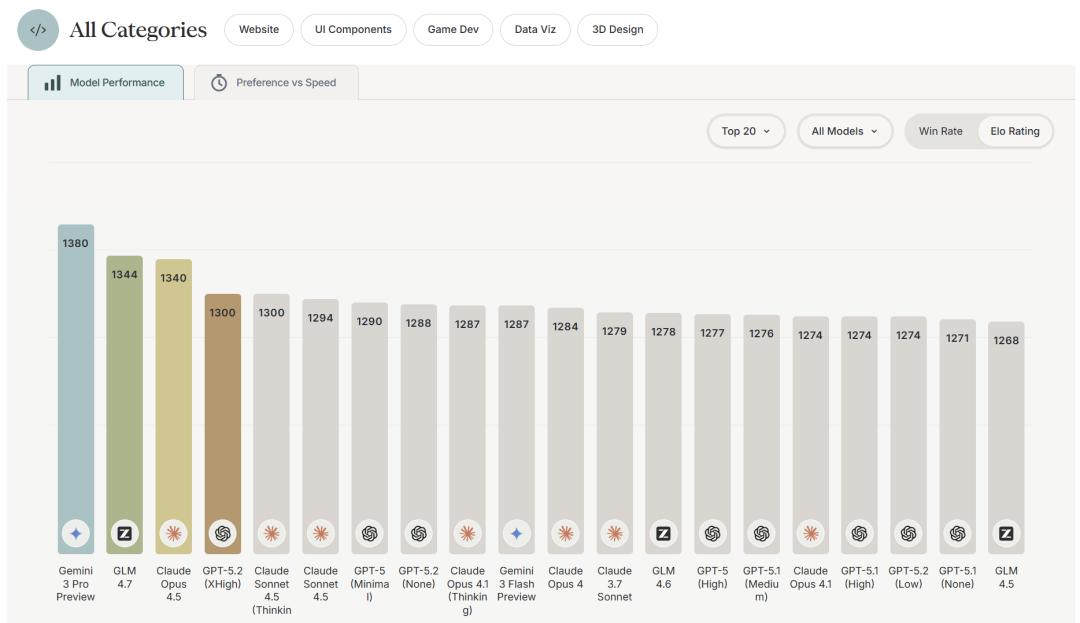Click the Gemini 3 Pro Preview star icon
1080x623 pixels.
[76, 534]
